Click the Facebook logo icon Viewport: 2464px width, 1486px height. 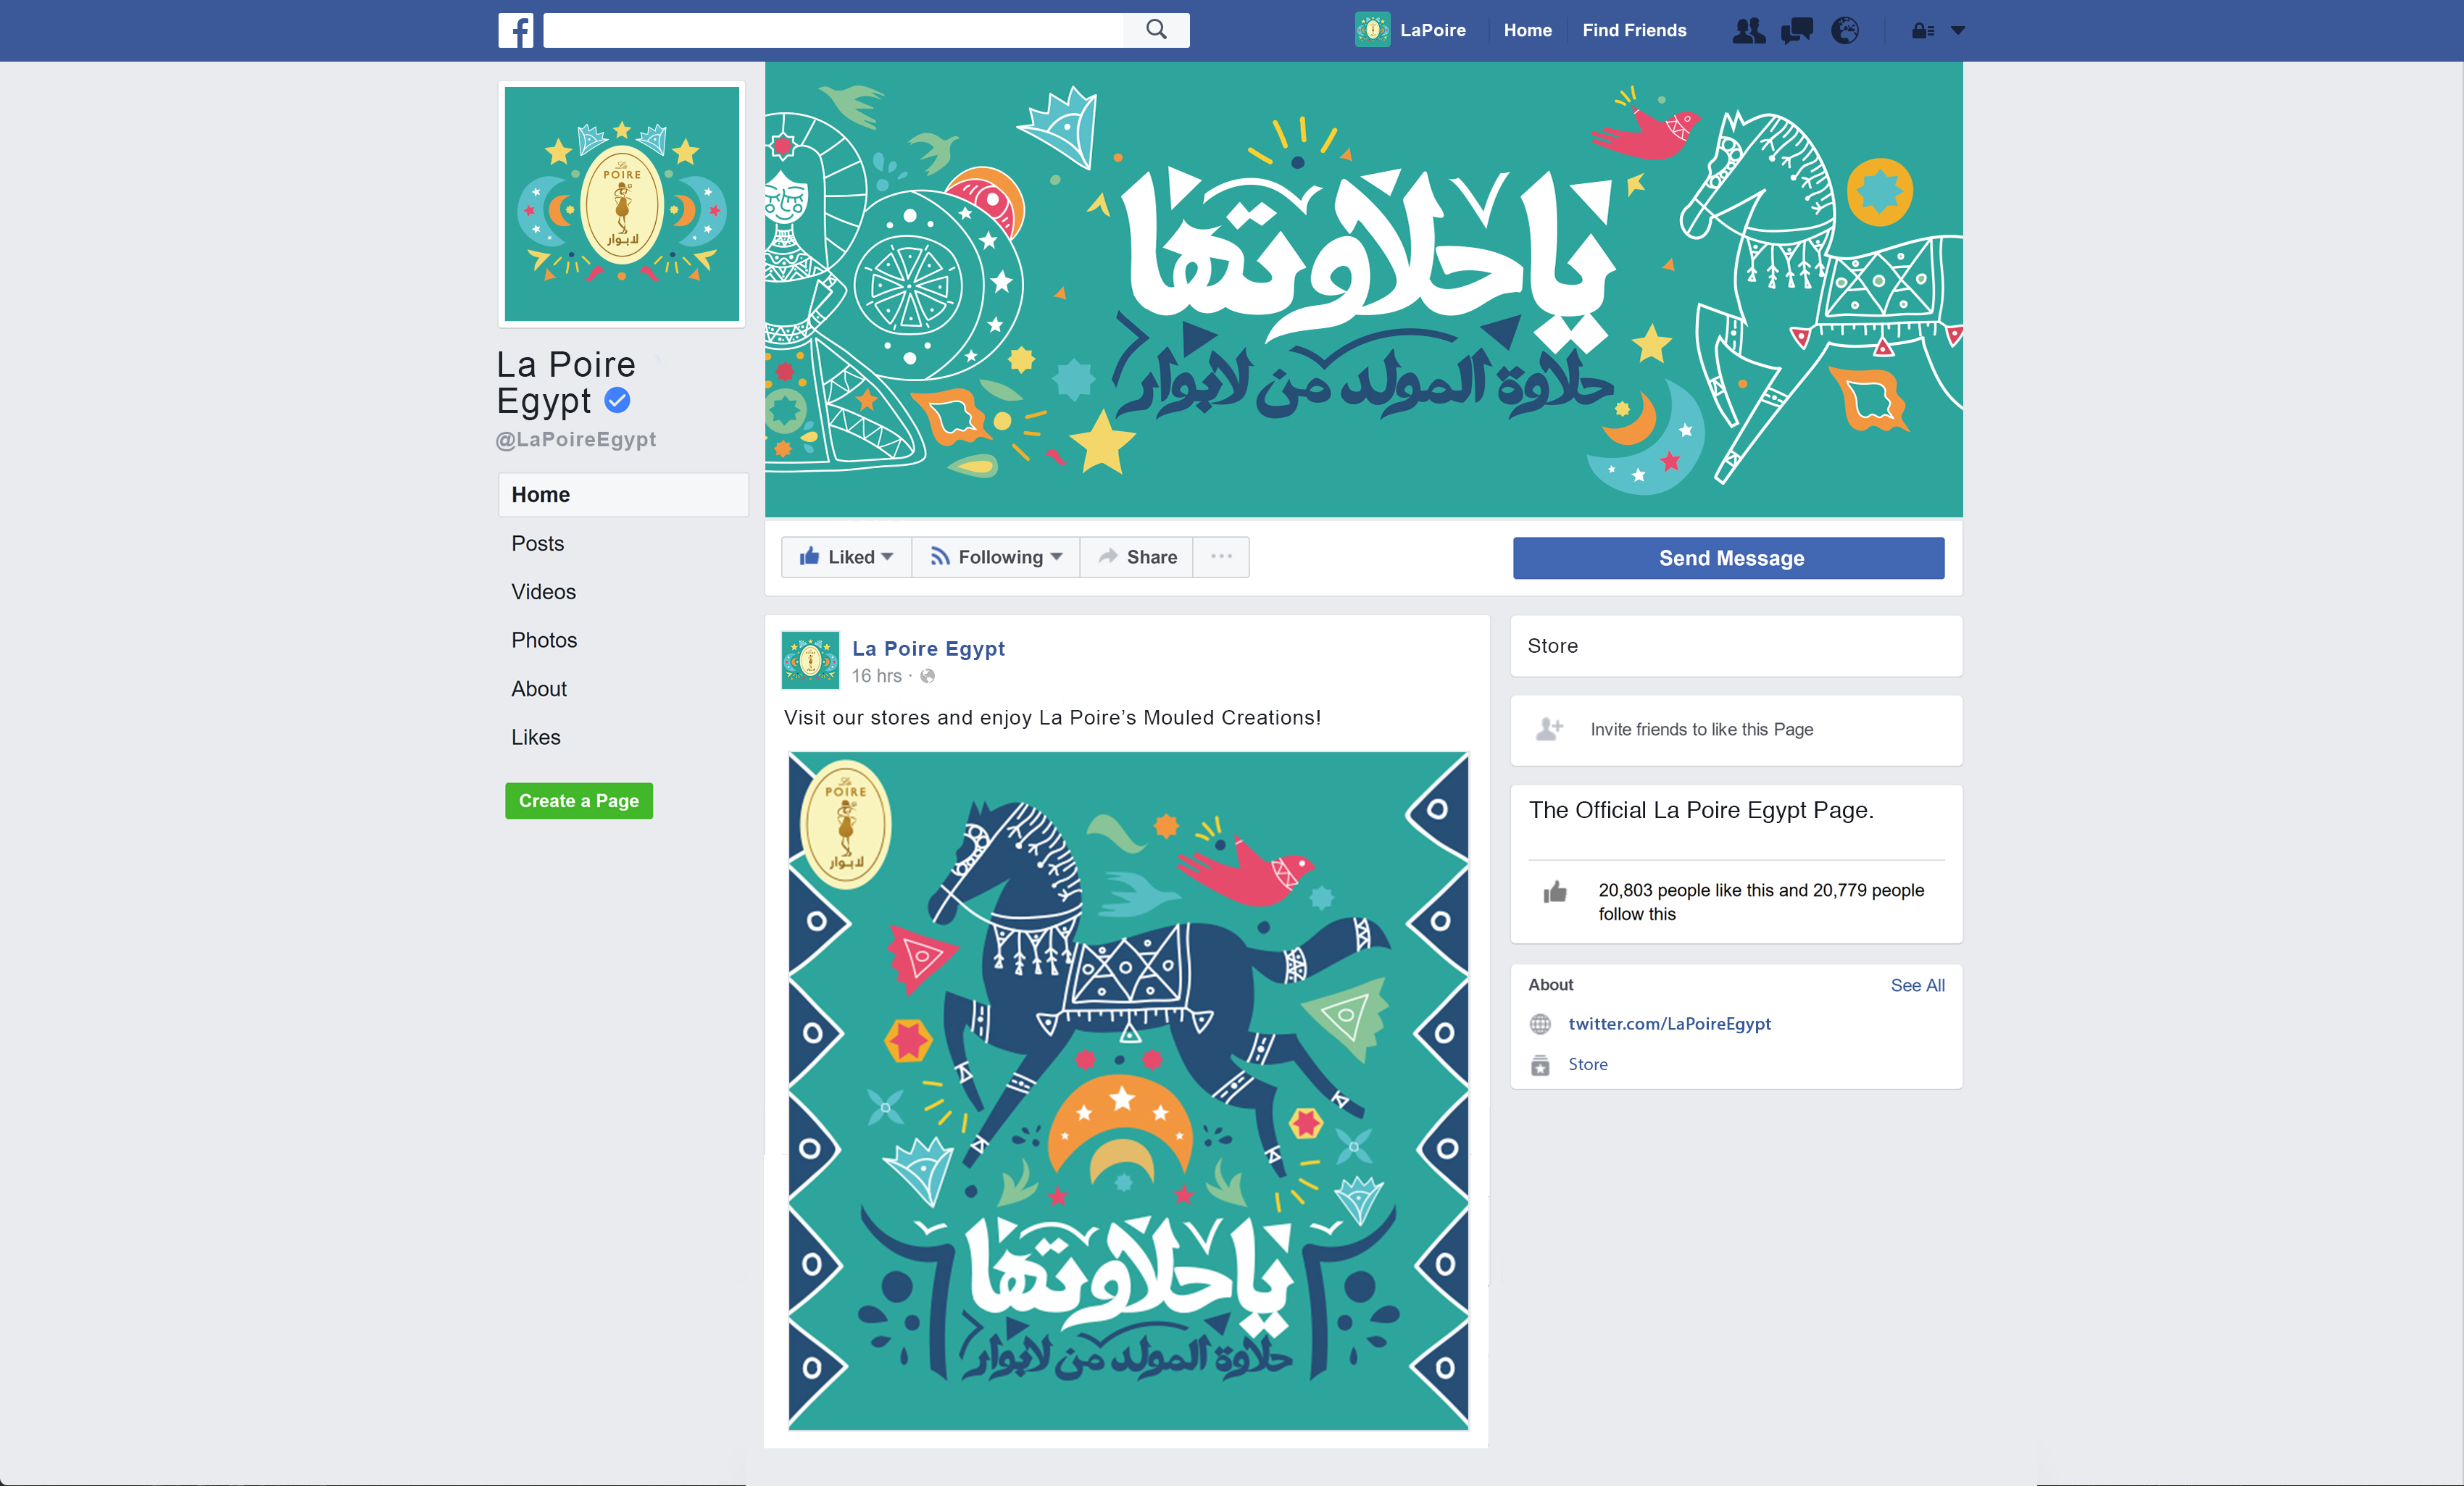516,30
